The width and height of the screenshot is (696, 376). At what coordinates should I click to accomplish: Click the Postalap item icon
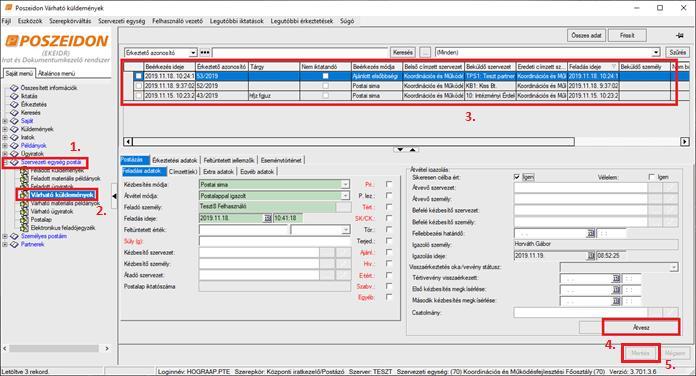point(24,219)
